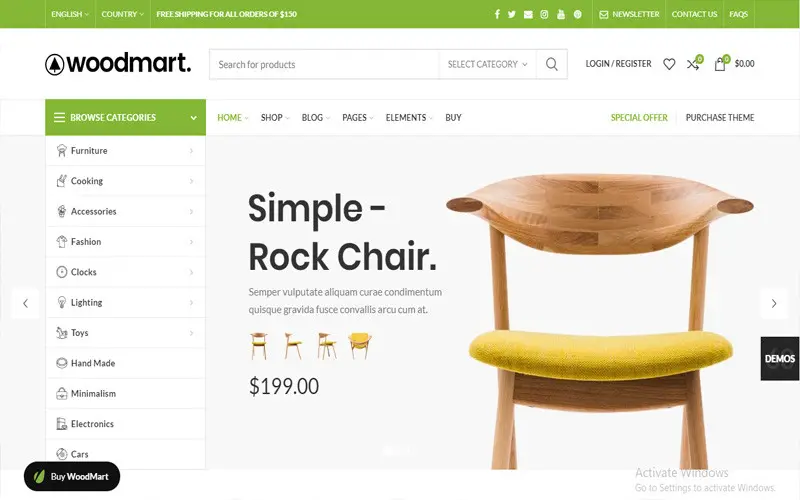Click the Search for products field
Screen dimensions: 800x500
point(324,64)
